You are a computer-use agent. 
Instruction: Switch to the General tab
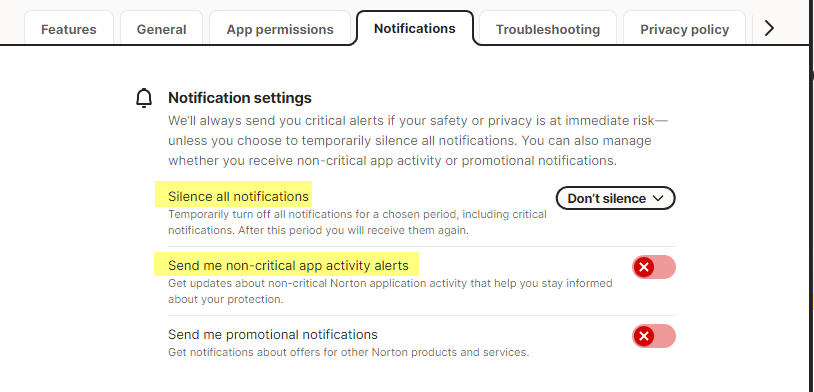[161, 29]
